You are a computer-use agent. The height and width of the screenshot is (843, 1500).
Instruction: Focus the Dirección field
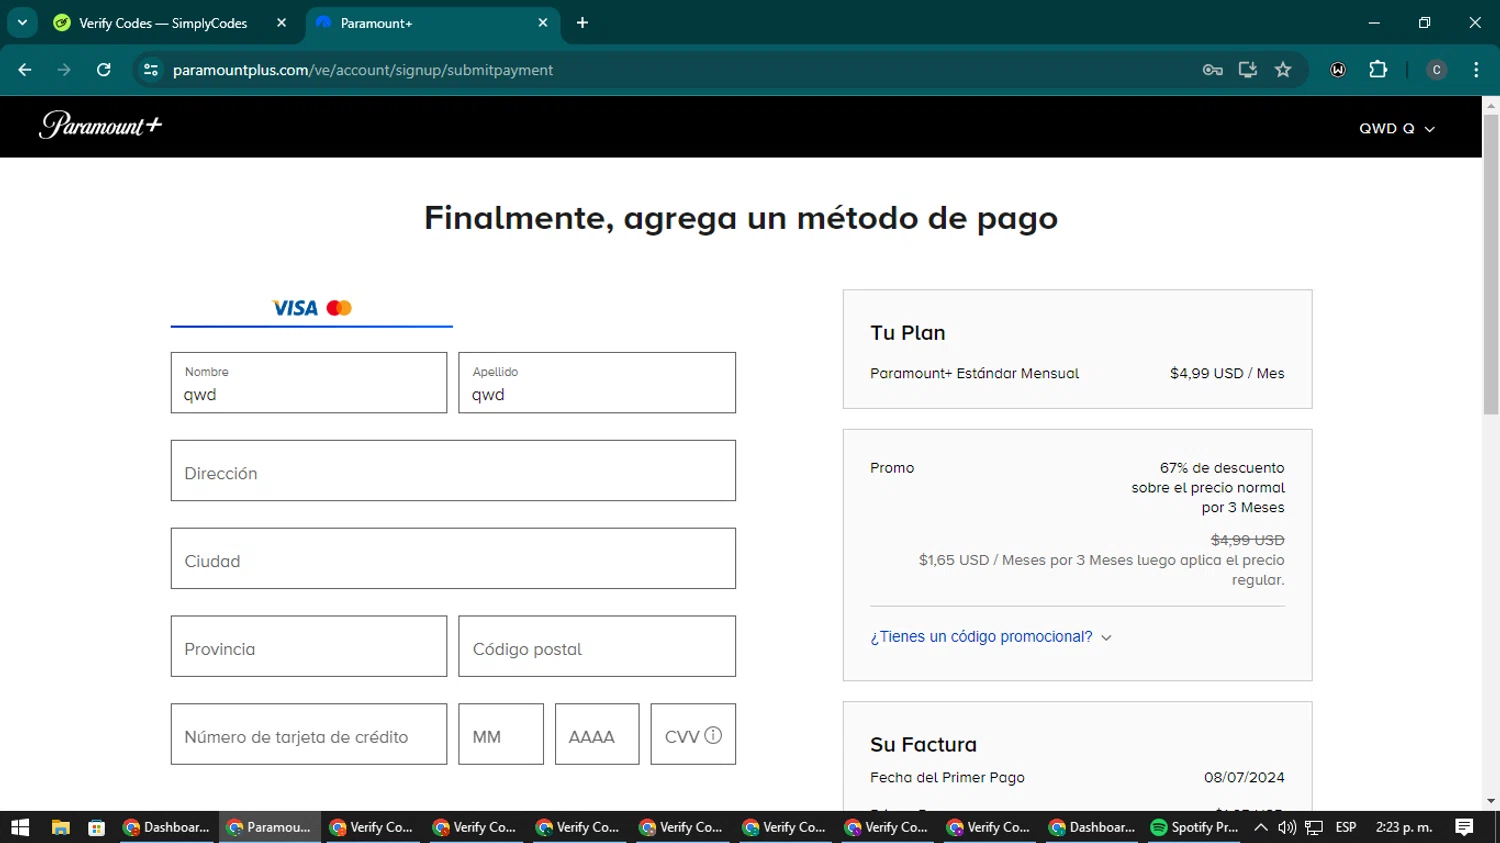point(453,471)
